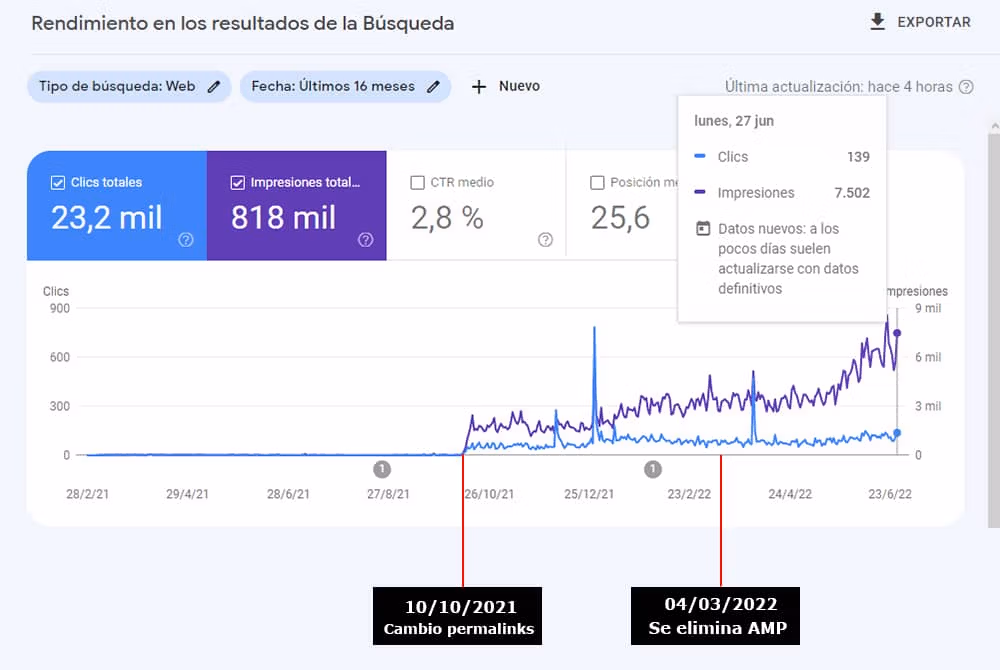
Task: Click the Exportar download icon
Action: coord(878,22)
